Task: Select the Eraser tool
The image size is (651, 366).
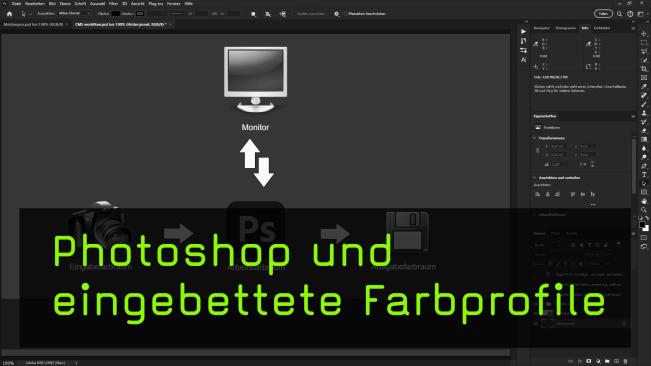Action: 644,131
